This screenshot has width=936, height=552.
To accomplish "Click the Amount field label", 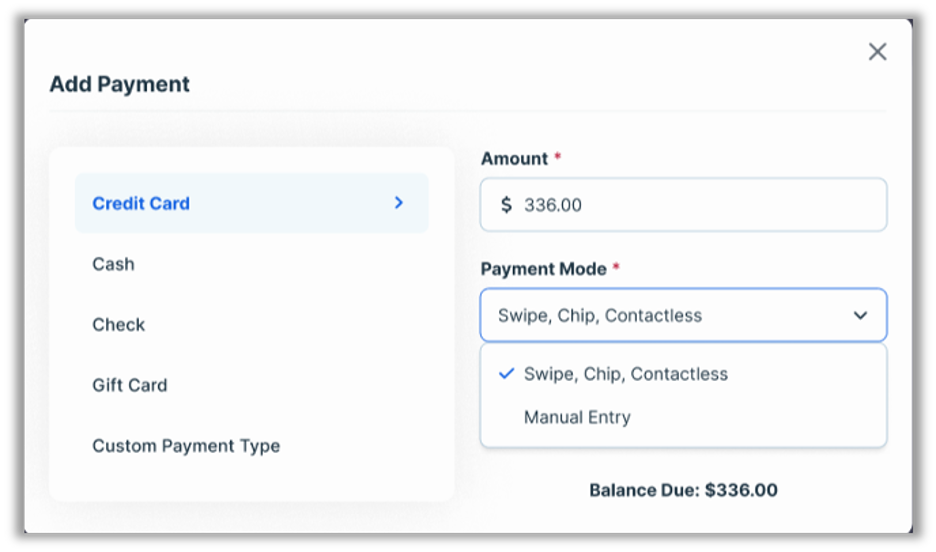I will point(514,159).
